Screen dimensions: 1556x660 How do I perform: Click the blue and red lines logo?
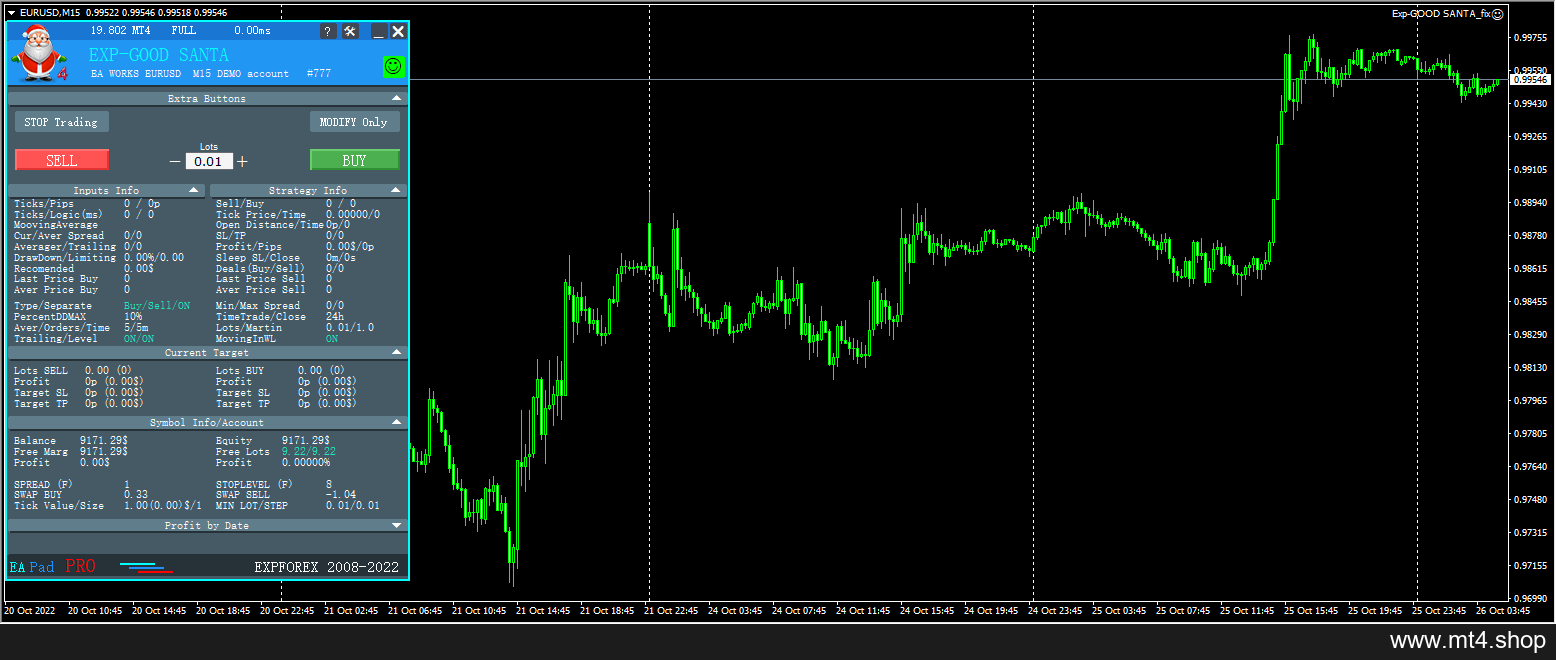click(x=146, y=568)
